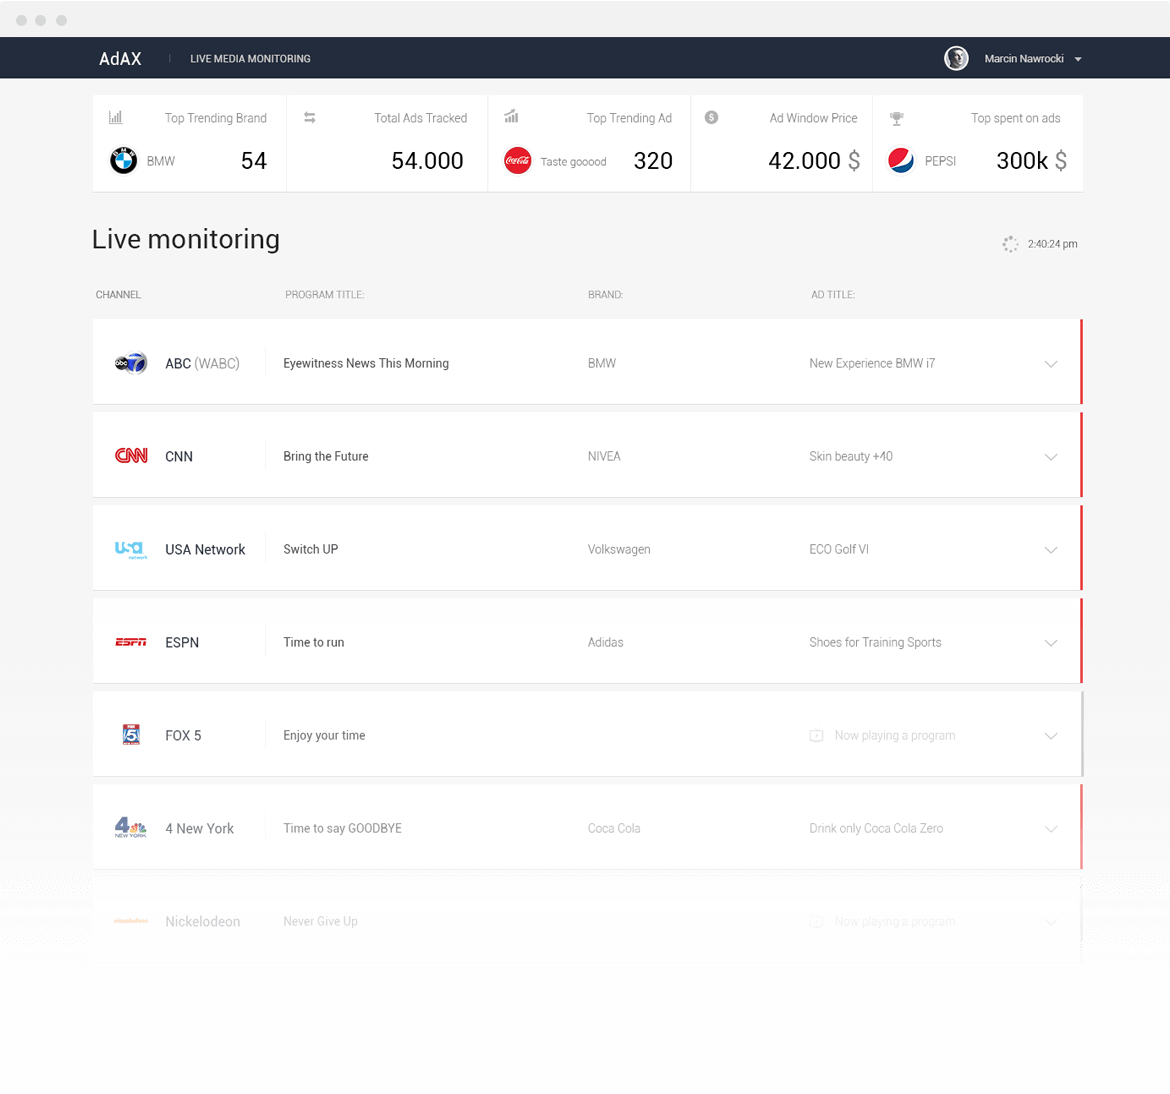1170x1094 pixels.
Task: Expand the USA Network row
Action: [x=1051, y=550]
